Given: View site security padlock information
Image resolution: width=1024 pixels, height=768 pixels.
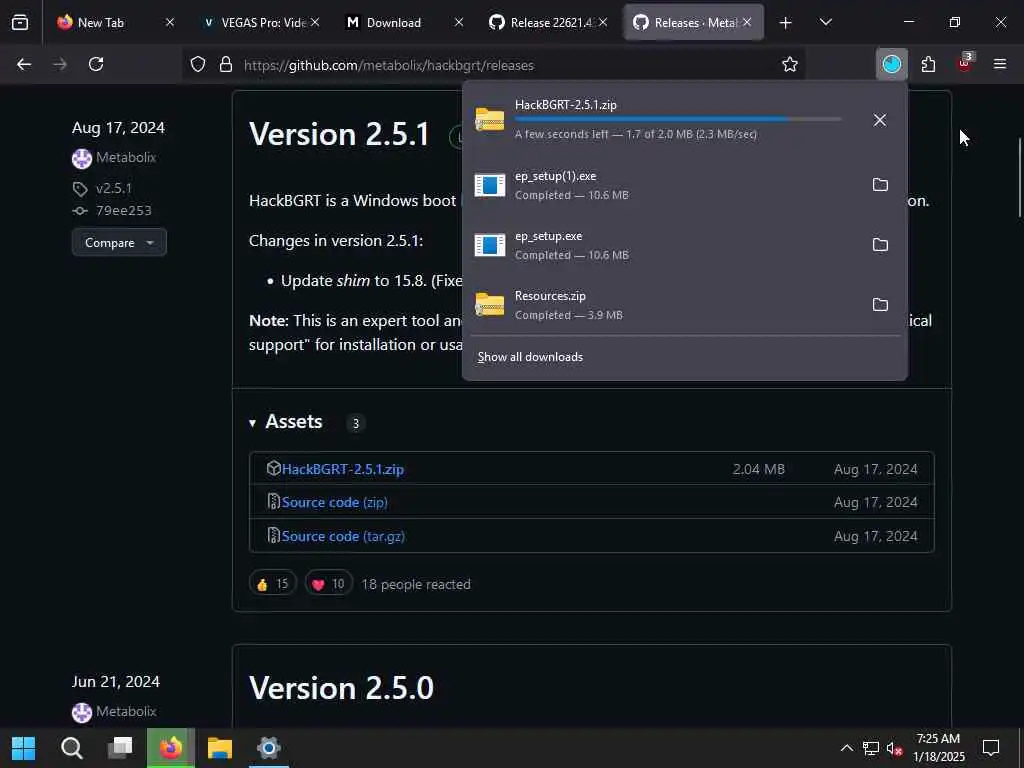Looking at the screenshot, I should pyautogui.click(x=226, y=64).
